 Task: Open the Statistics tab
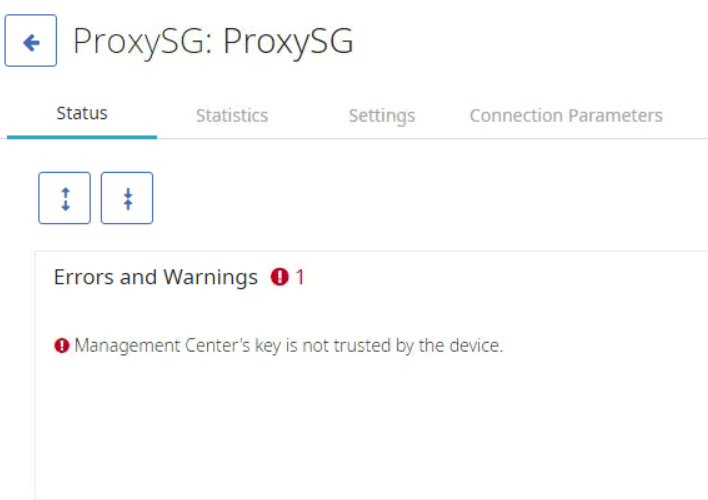tap(232, 116)
